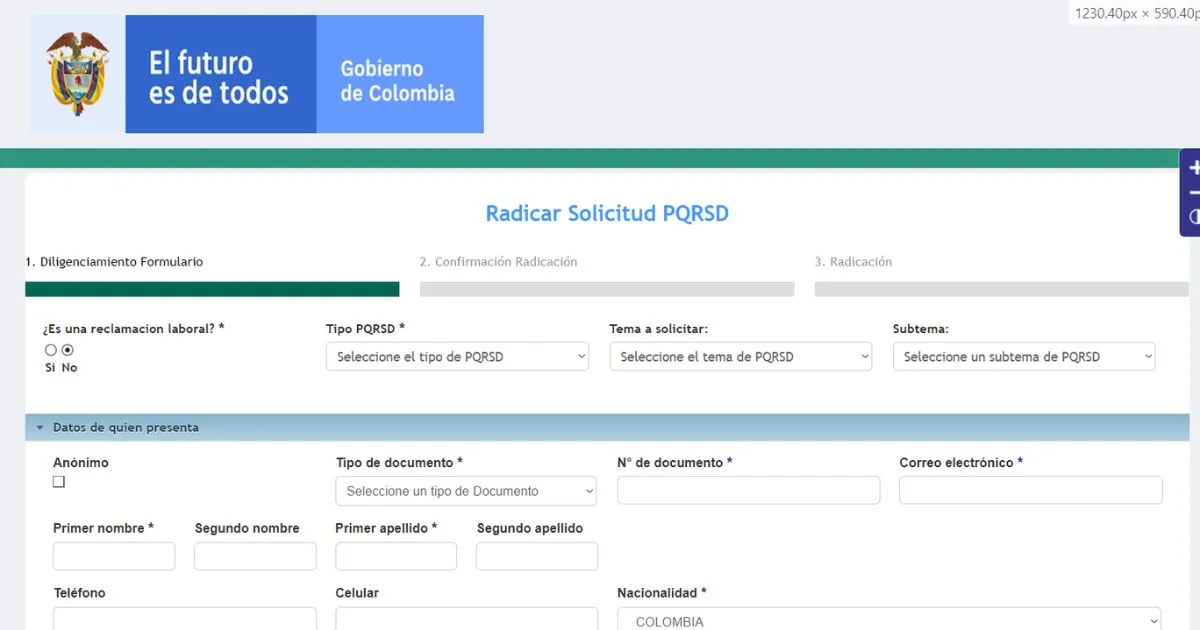Image resolution: width=1200 pixels, height=630 pixels.
Task: Select 'Si' for reclamacion laboral
Action: 50,350
